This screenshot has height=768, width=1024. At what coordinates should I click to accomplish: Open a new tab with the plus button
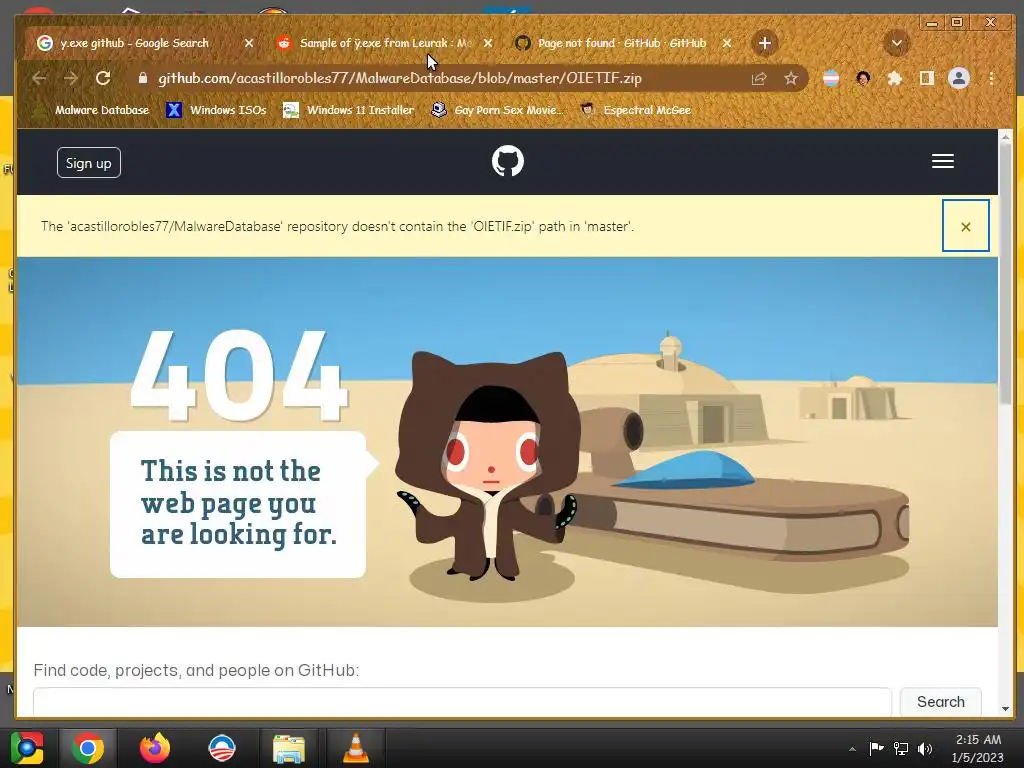765,43
